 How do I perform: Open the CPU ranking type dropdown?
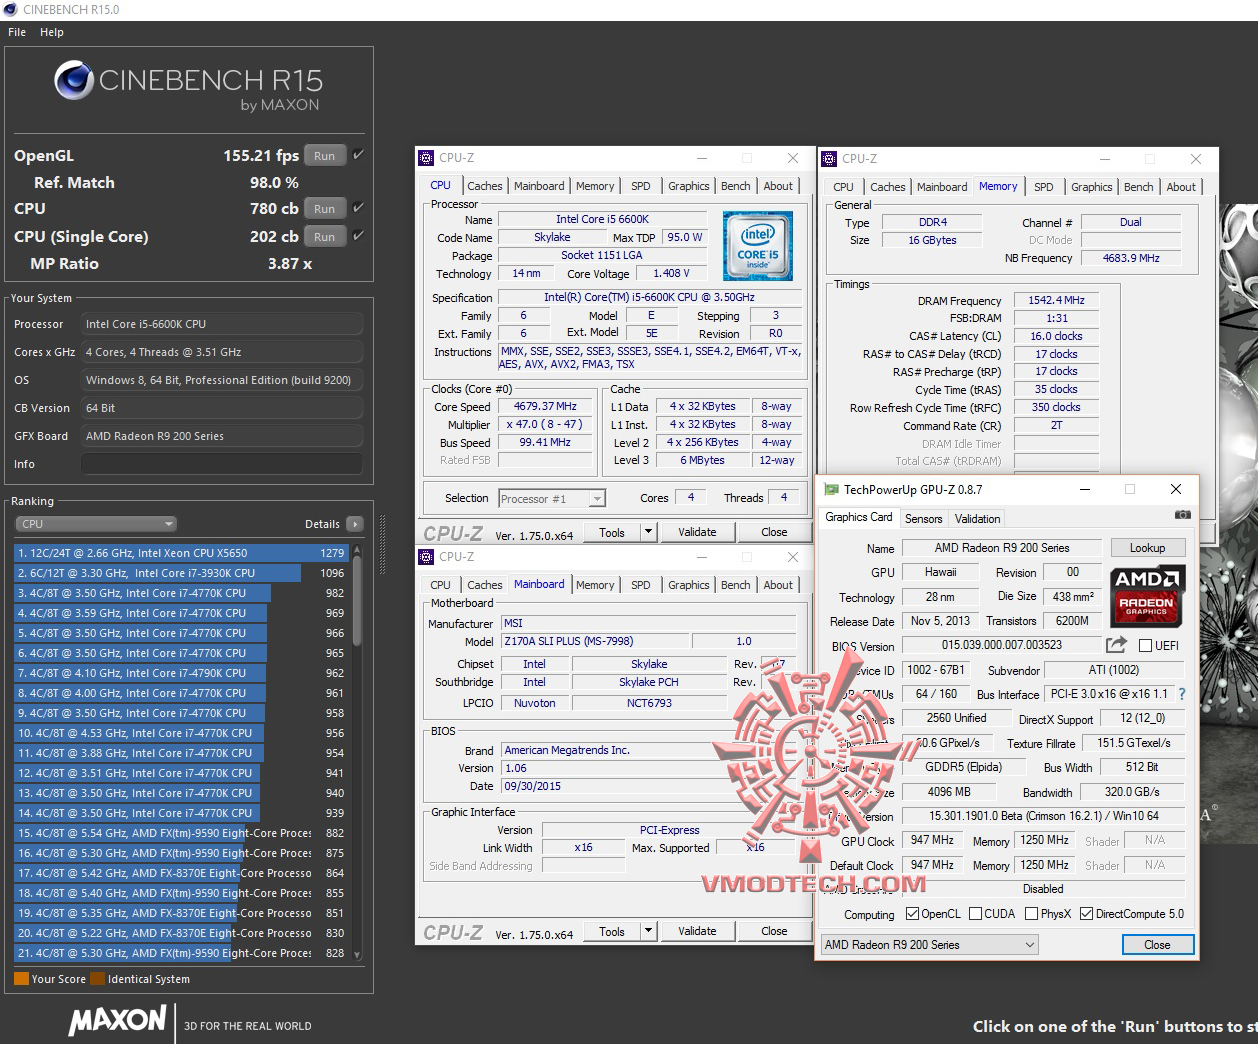click(x=96, y=524)
